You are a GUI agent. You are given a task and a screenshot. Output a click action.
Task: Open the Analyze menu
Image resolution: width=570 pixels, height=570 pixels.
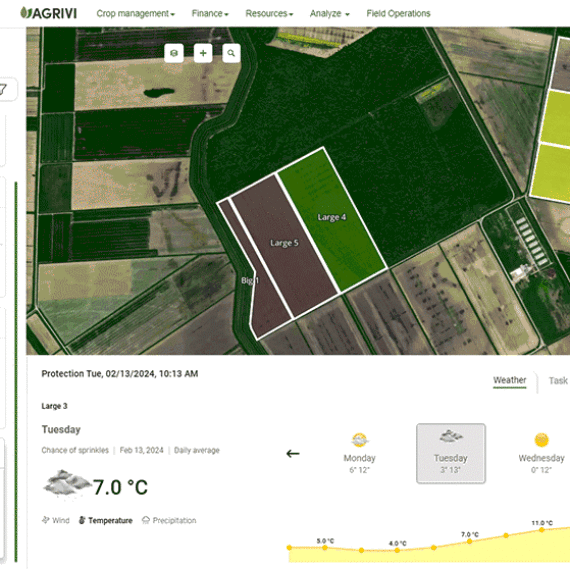[329, 13]
